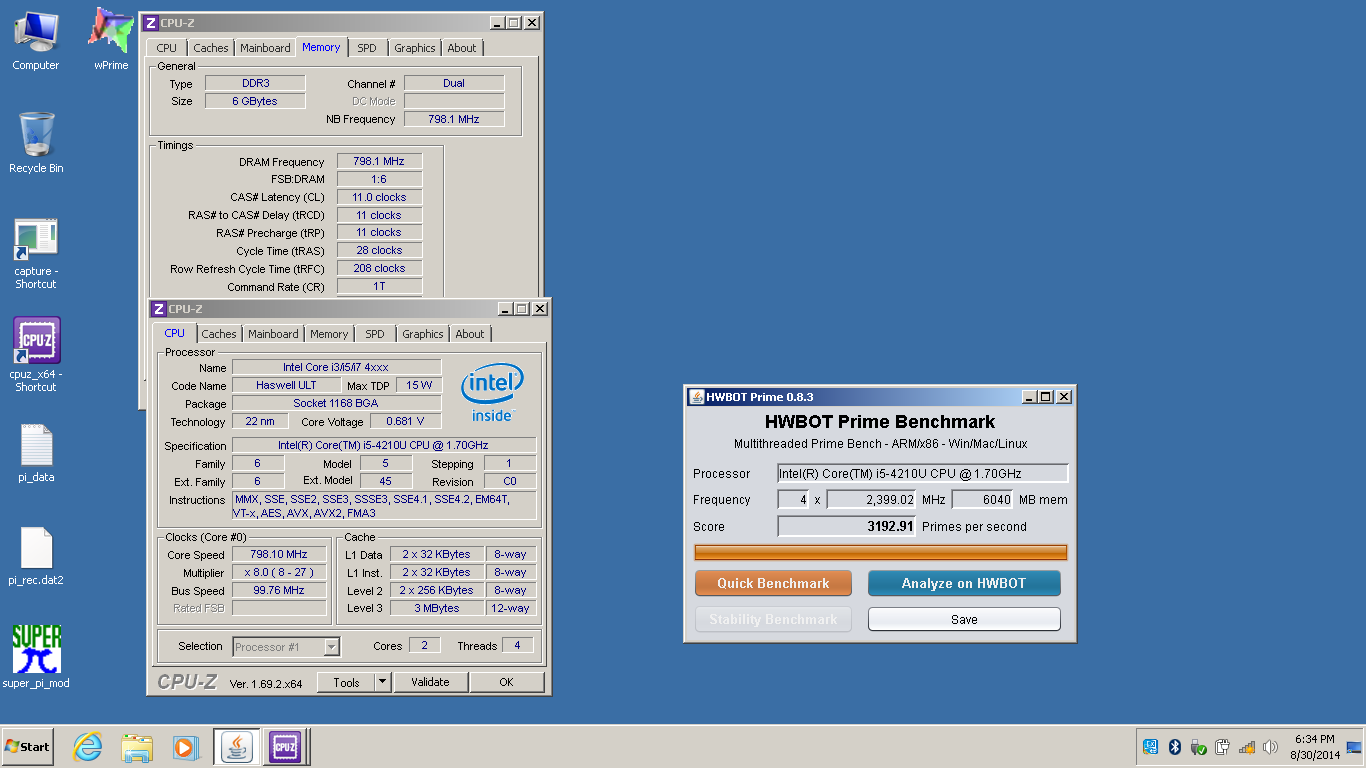Image resolution: width=1366 pixels, height=768 pixels.
Task: Click the Code Name Haswell ULT value
Action: [x=286, y=385]
